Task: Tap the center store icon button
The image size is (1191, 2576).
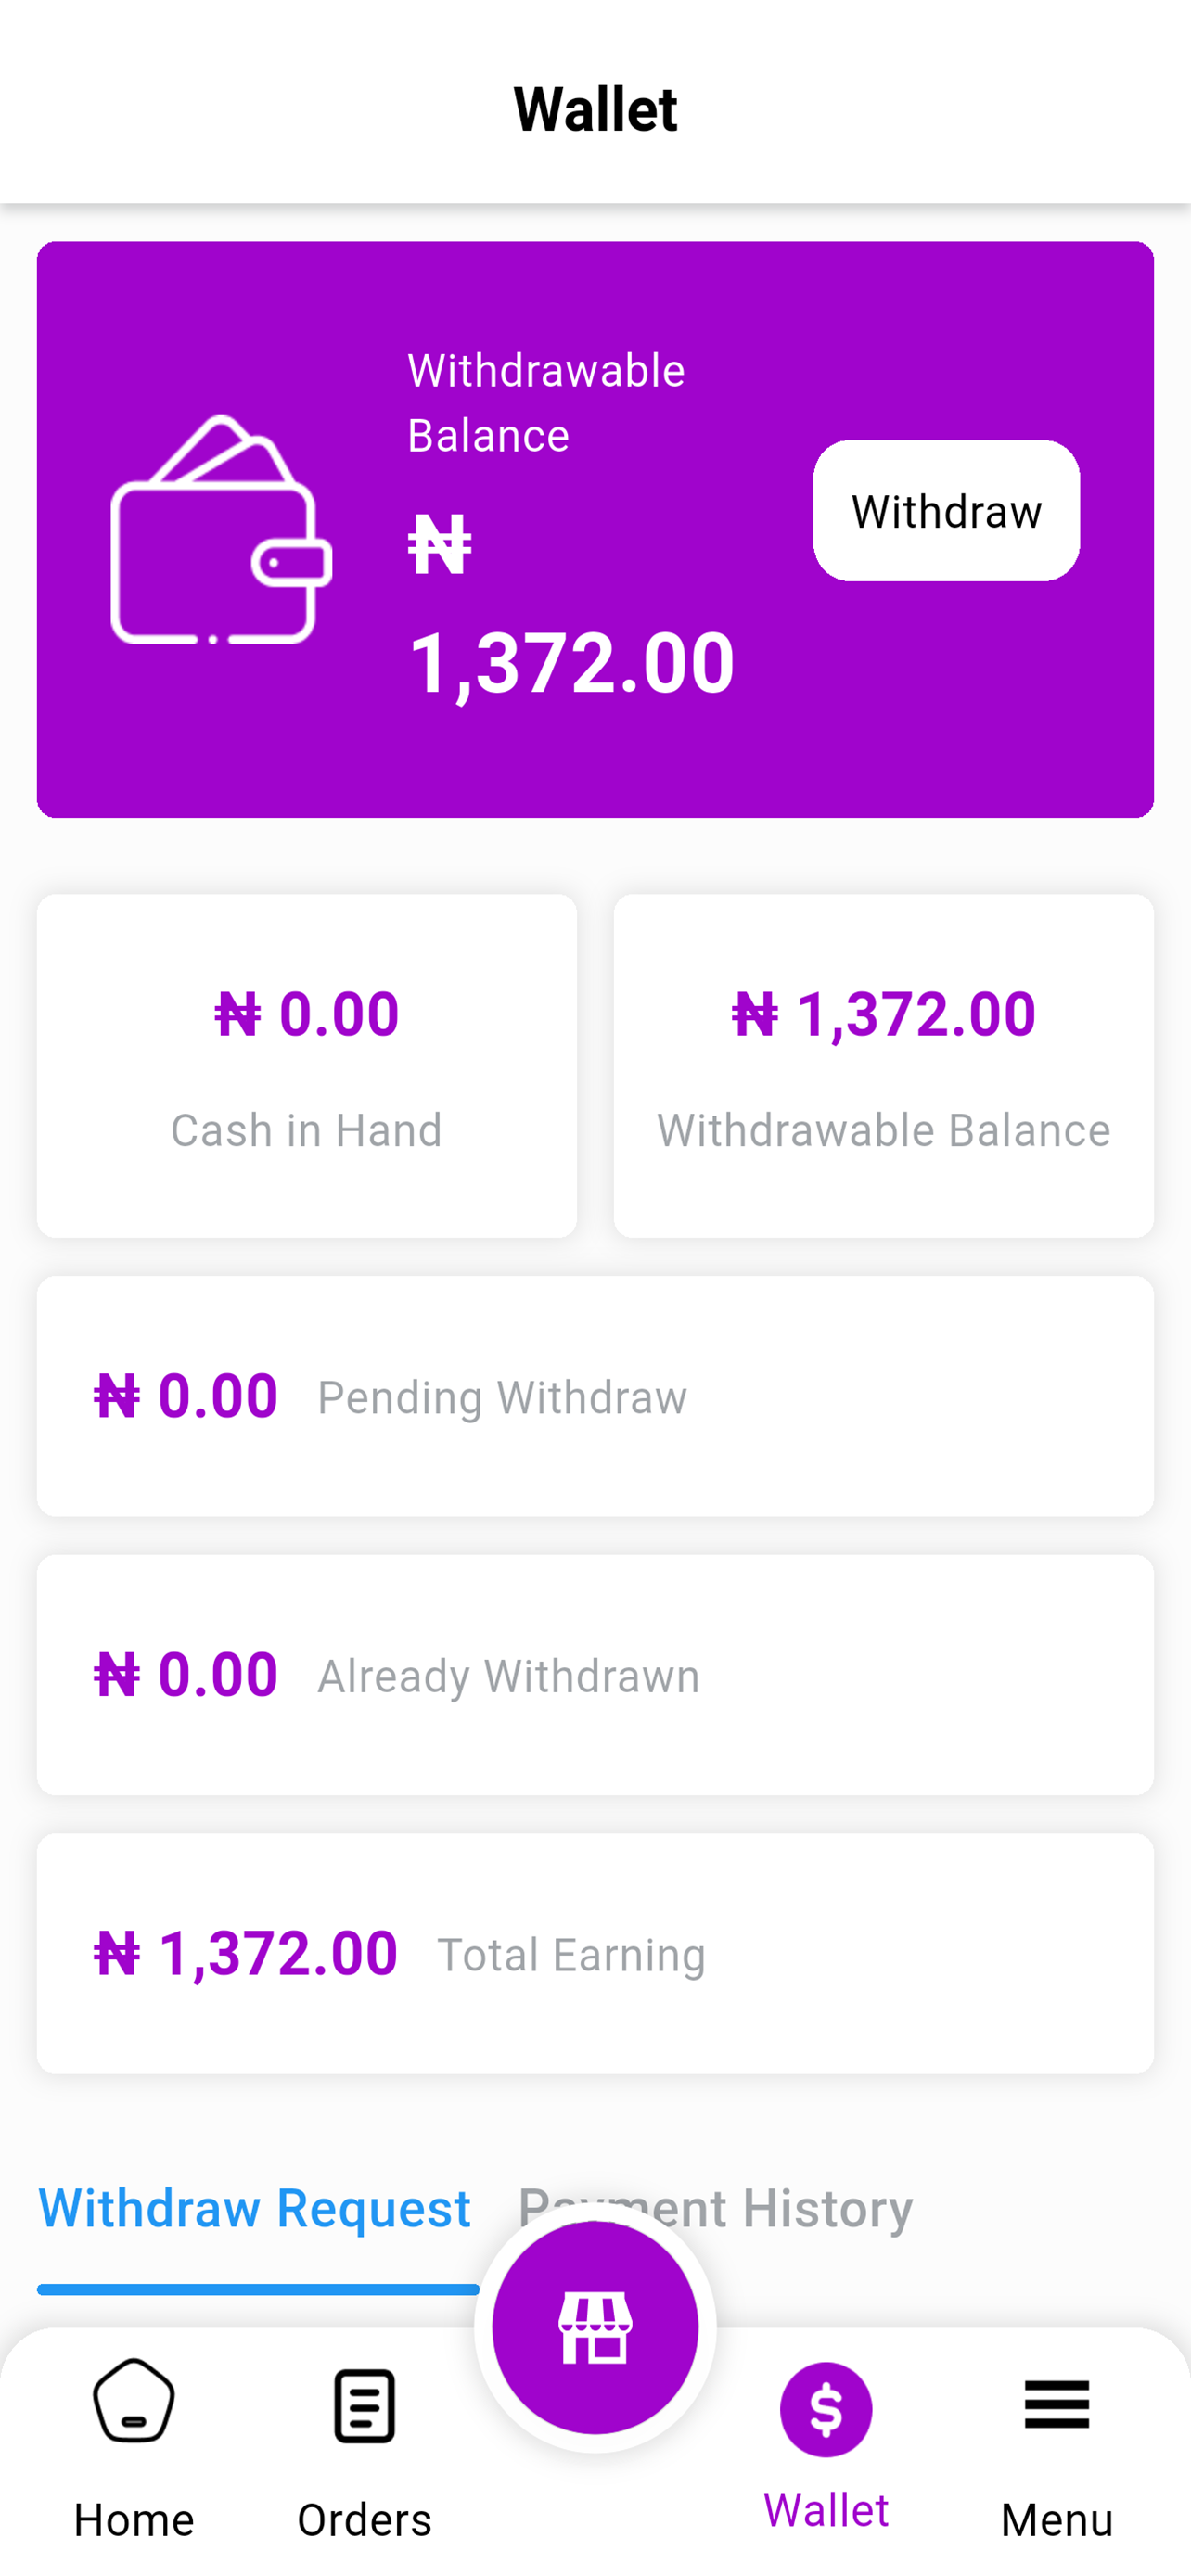Action: pos(595,2327)
